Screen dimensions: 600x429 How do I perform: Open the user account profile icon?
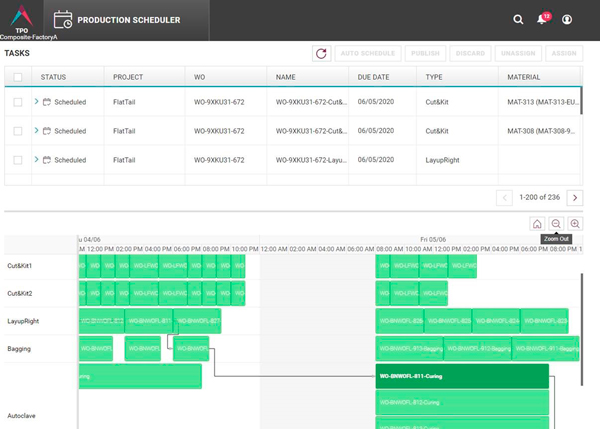click(x=567, y=20)
